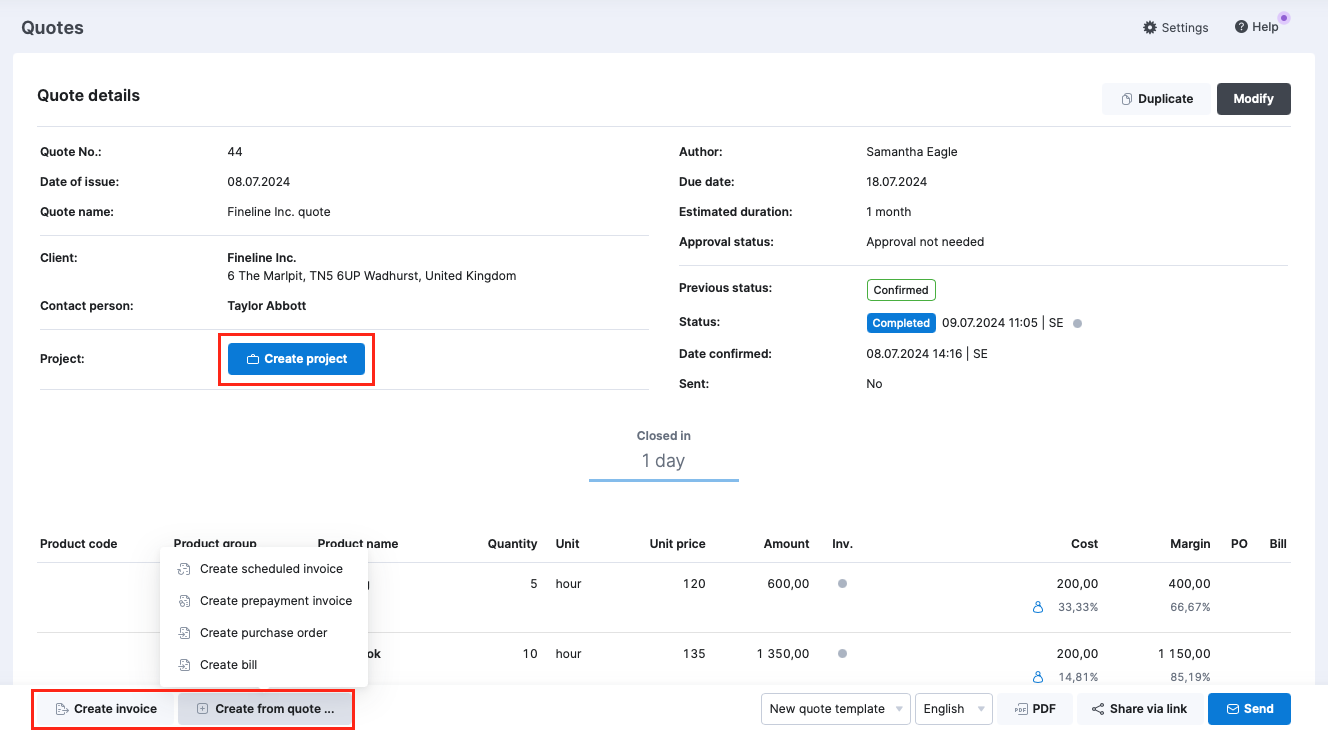
Task: Choose Create purchase order
Action: 264,633
